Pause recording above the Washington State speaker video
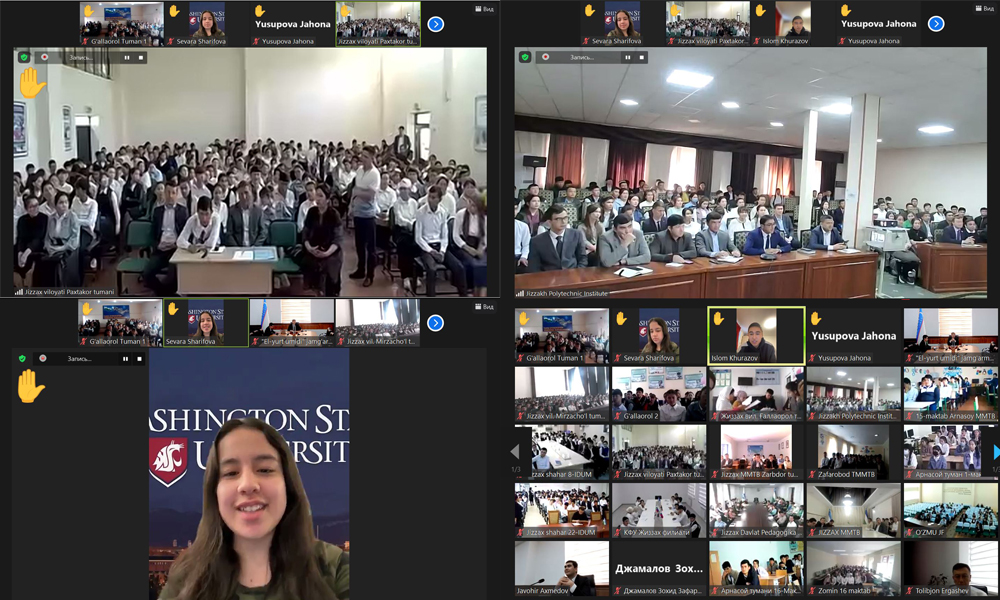 point(125,358)
